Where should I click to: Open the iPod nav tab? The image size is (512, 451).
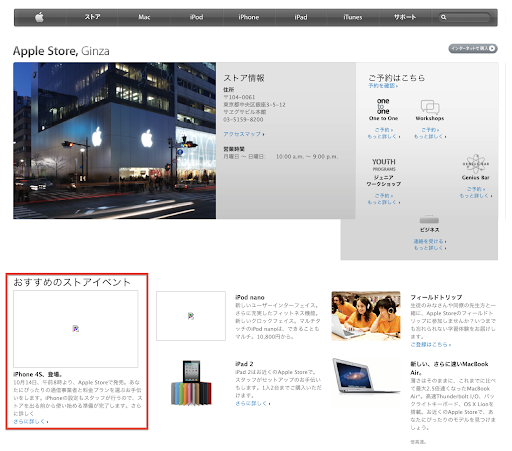tap(196, 17)
